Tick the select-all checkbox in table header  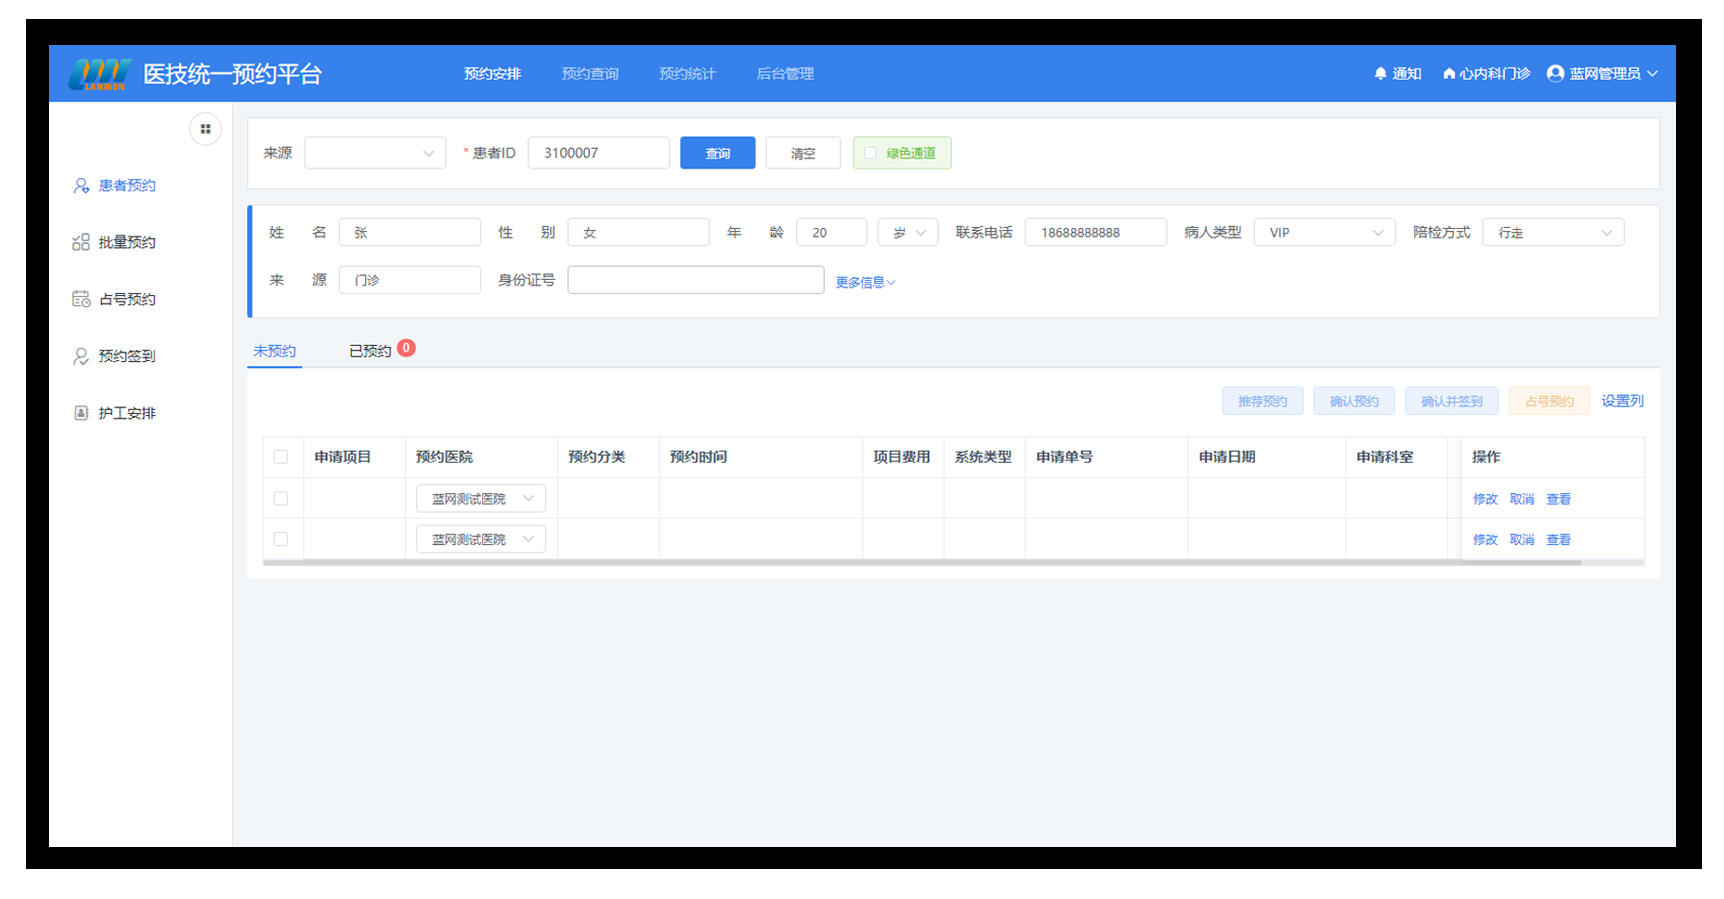[281, 457]
